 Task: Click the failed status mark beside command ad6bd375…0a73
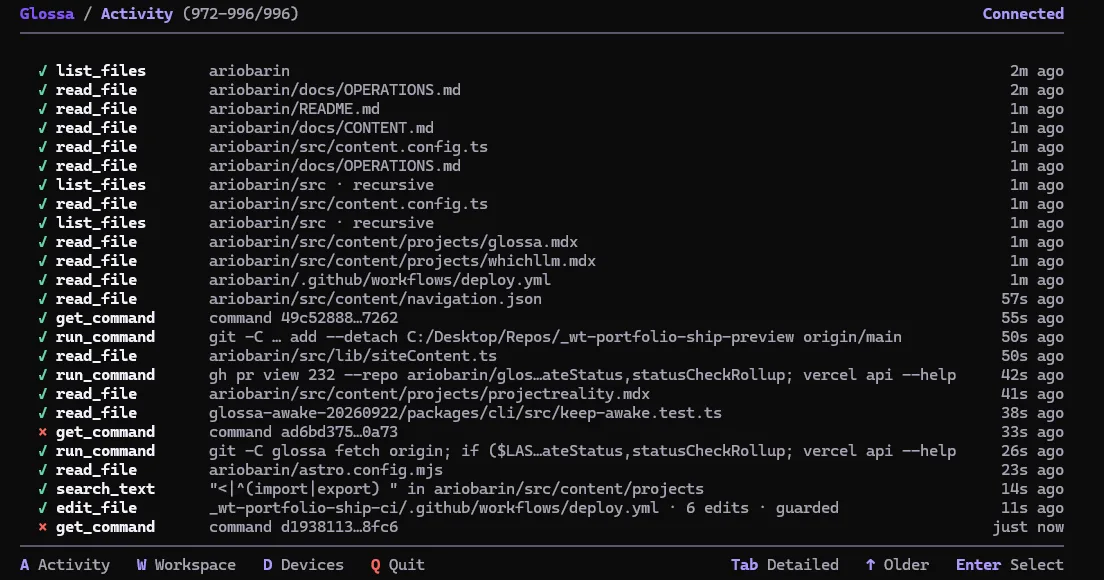43,432
